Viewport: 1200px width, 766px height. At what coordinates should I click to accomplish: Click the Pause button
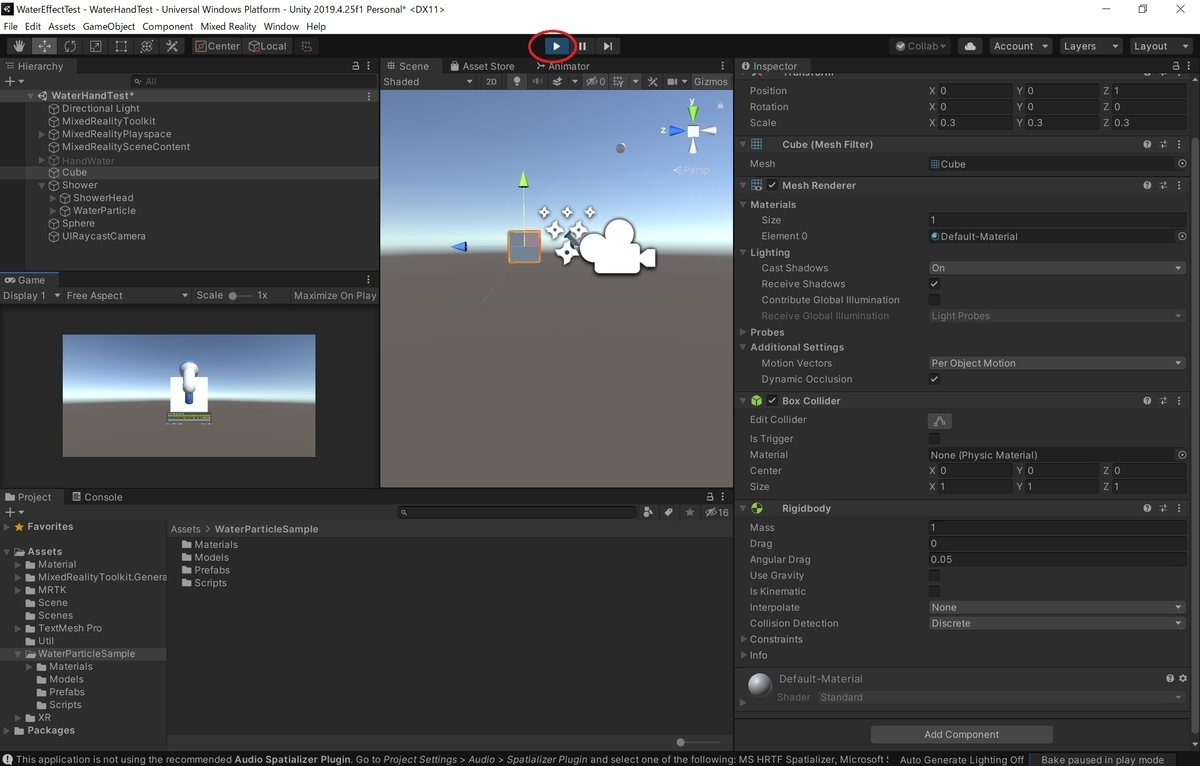582,46
